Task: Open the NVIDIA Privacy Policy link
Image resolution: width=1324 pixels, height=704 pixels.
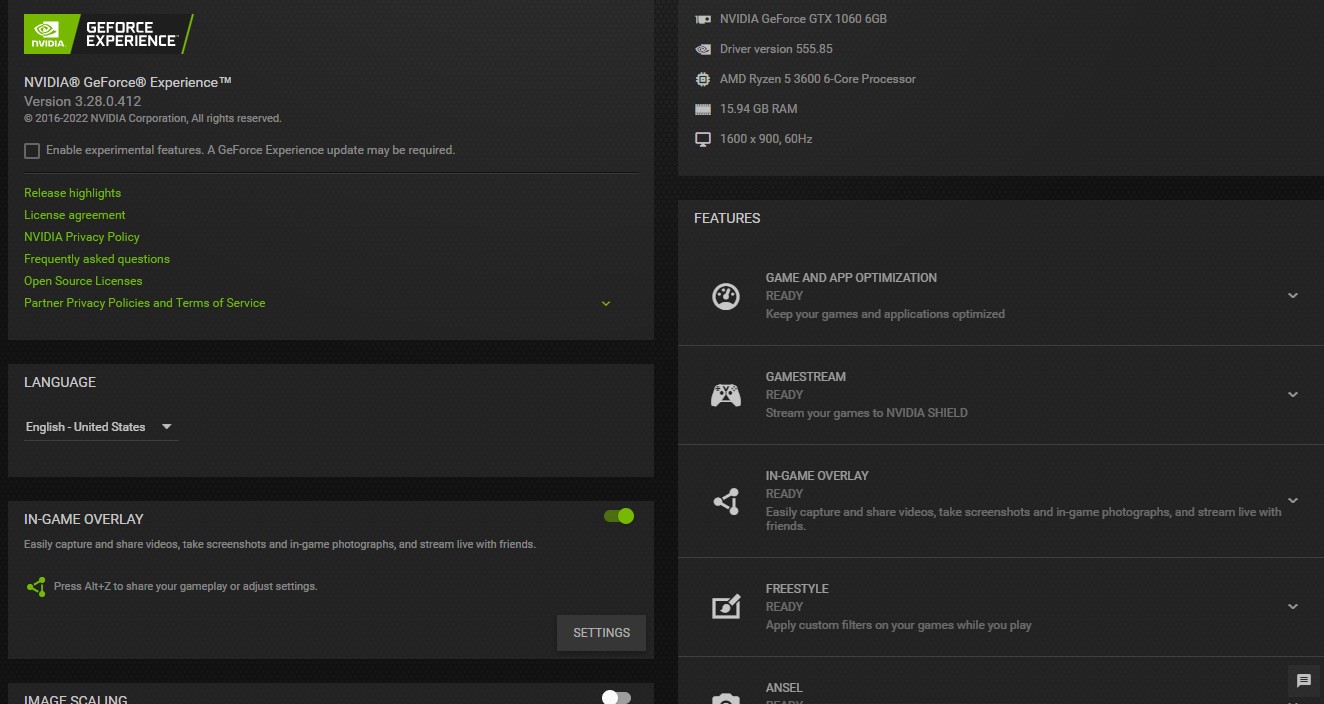Action: pos(81,236)
